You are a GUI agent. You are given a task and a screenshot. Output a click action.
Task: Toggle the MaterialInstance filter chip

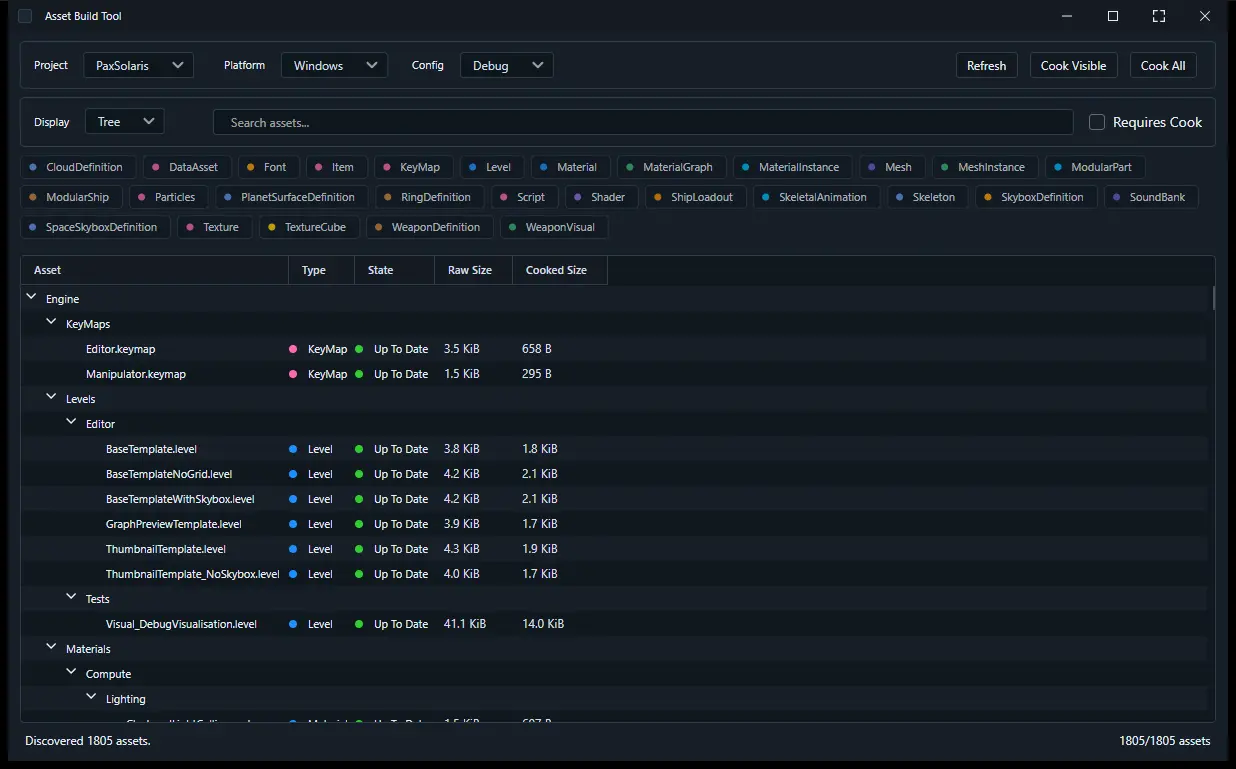[792, 167]
